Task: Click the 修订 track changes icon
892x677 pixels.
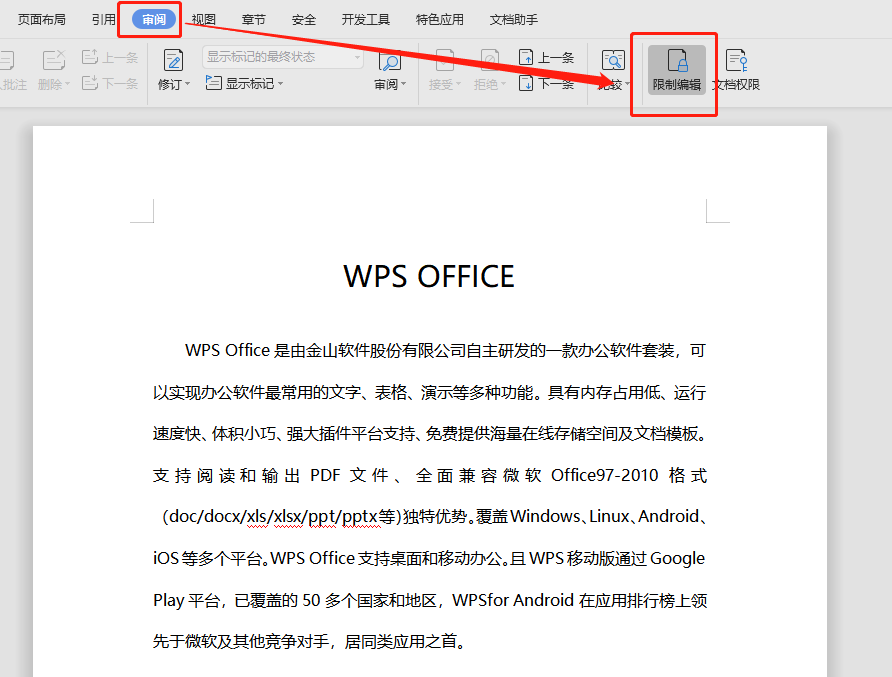Action: point(173,60)
